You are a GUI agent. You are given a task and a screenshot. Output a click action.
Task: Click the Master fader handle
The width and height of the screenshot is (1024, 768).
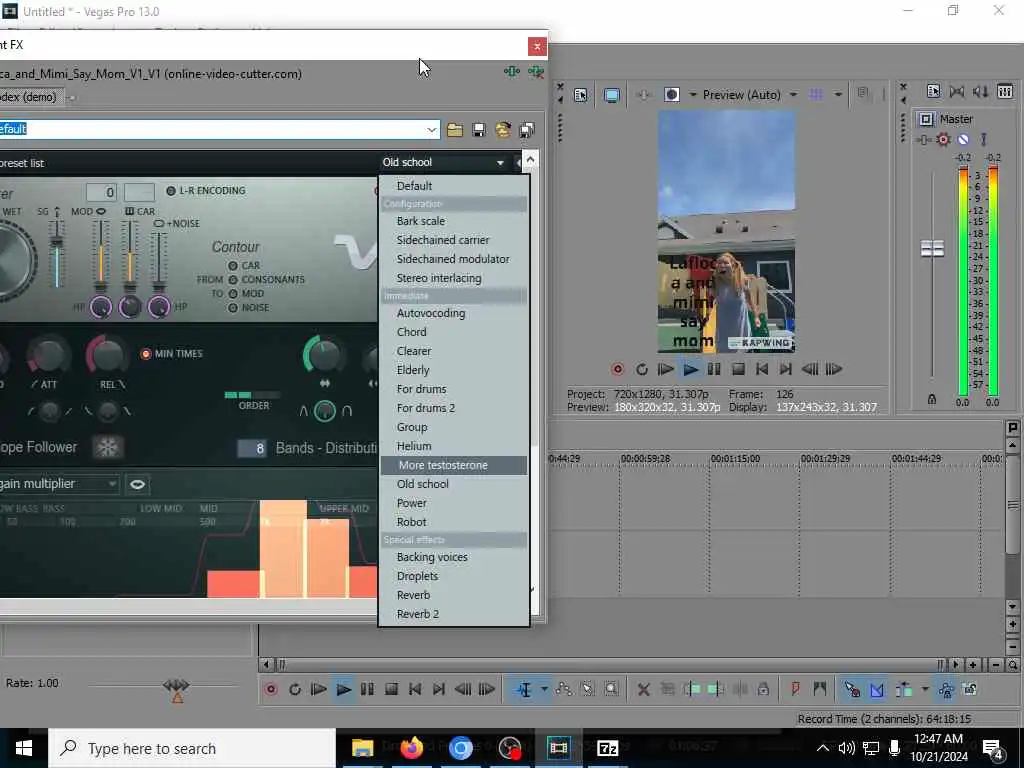pyautogui.click(x=932, y=248)
